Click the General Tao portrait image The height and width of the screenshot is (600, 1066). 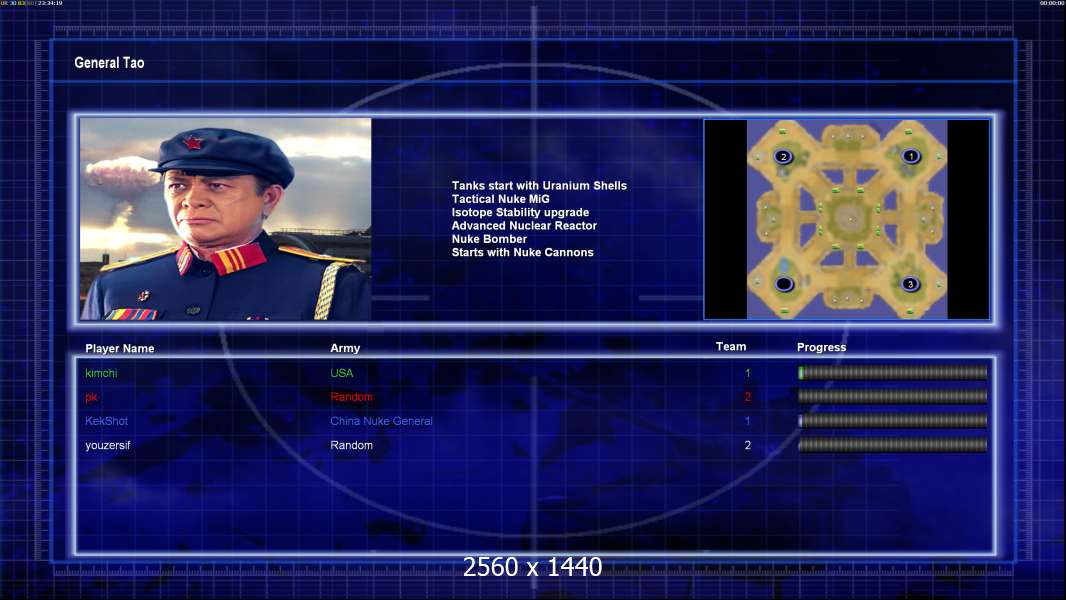226,219
